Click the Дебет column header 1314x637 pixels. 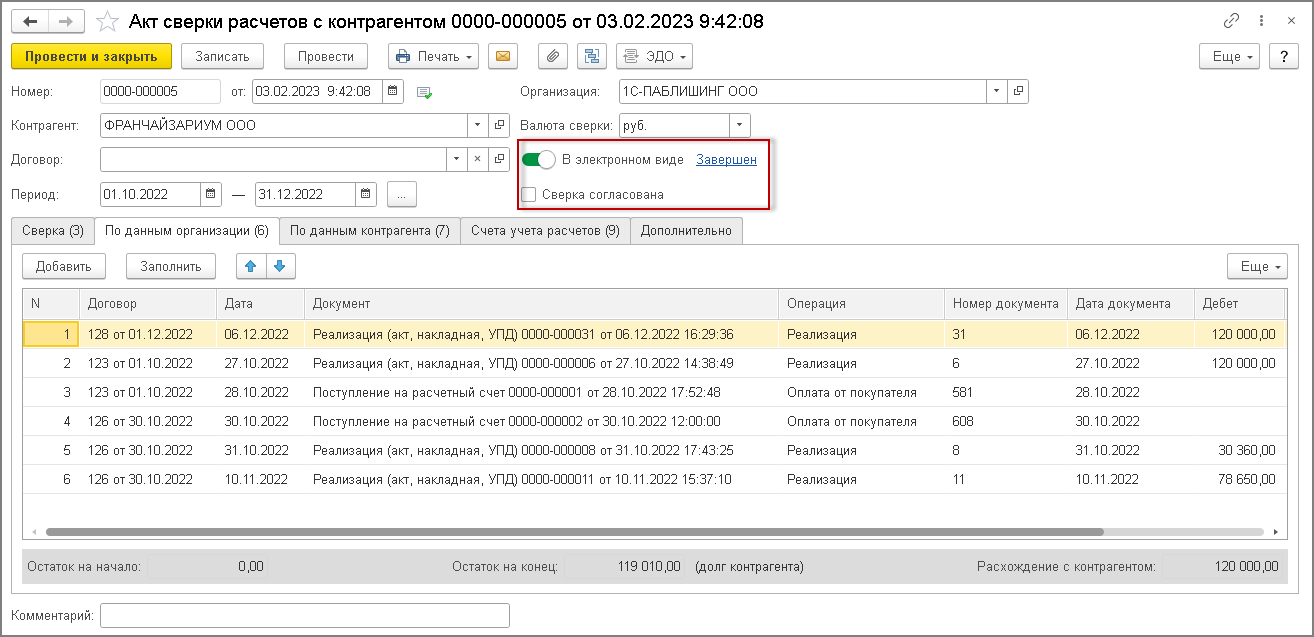[x=1238, y=303]
